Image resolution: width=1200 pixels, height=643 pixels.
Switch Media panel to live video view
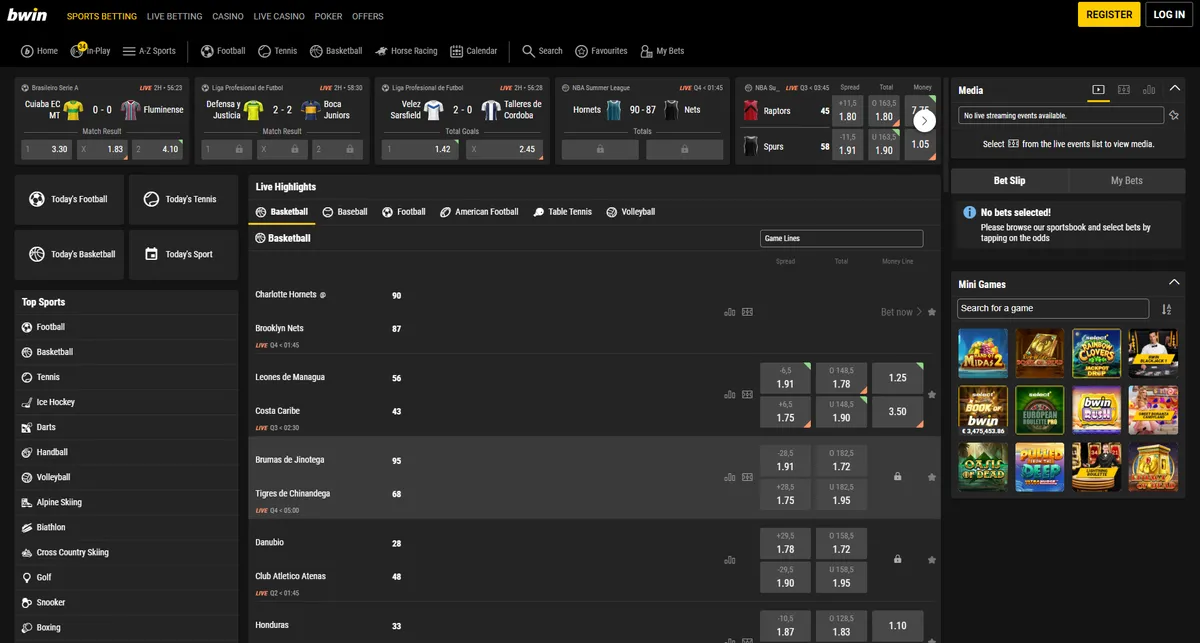coord(1098,90)
